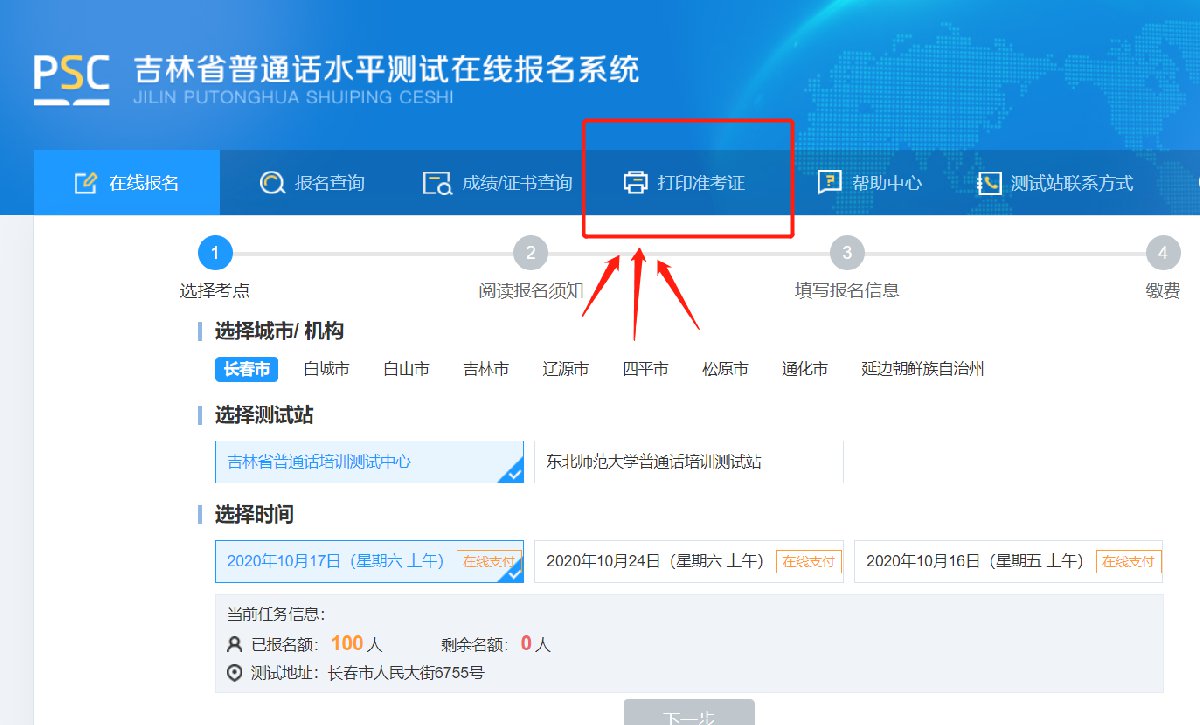
Task: Click the 报名查询 magnifier icon
Action: 272,183
